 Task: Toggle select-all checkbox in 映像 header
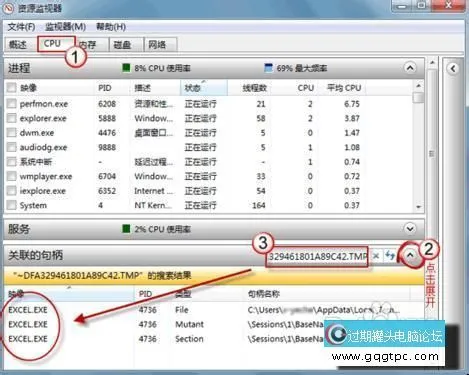pyautogui.click(x=12, y=88)
